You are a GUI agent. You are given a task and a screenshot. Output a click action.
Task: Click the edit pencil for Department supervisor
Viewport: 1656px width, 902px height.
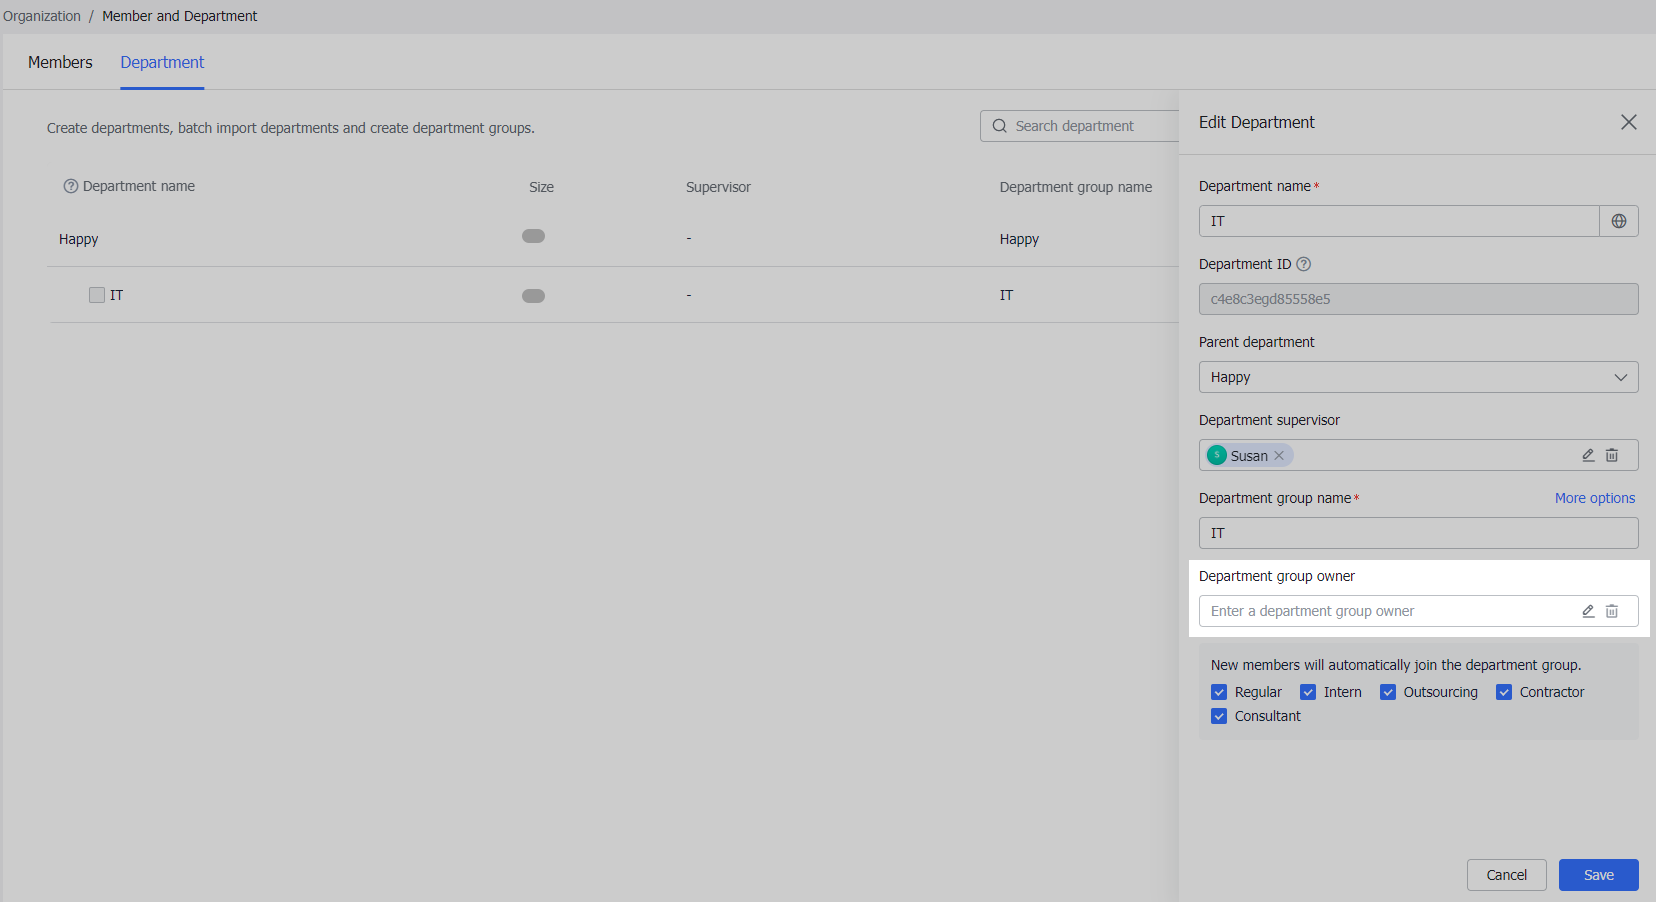pyautogui.click(x=1588, y=455)
